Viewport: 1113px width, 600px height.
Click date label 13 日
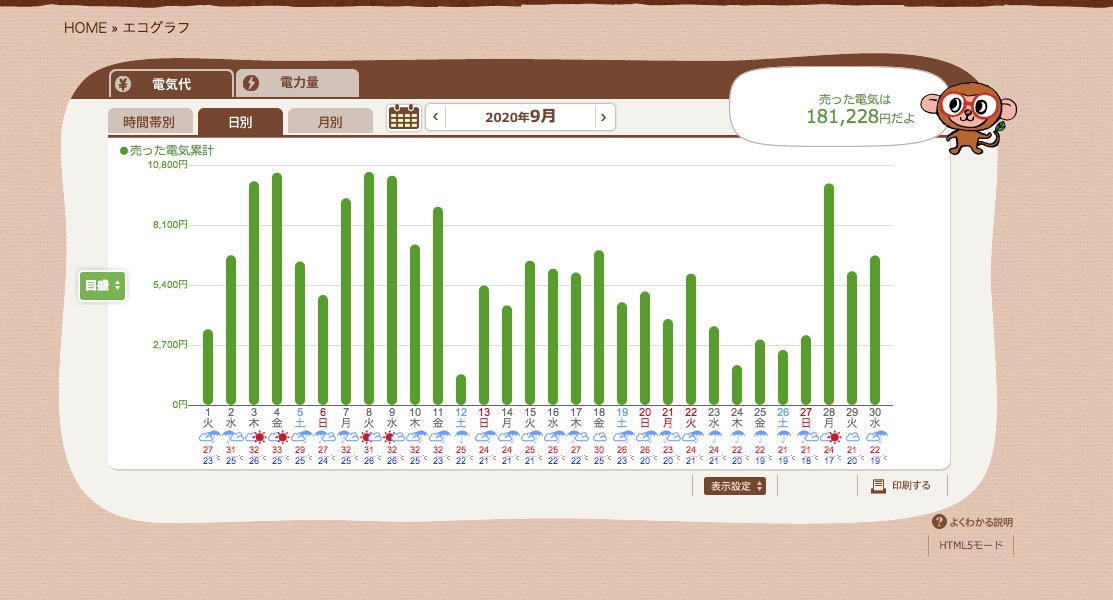[x=484, y=418]
